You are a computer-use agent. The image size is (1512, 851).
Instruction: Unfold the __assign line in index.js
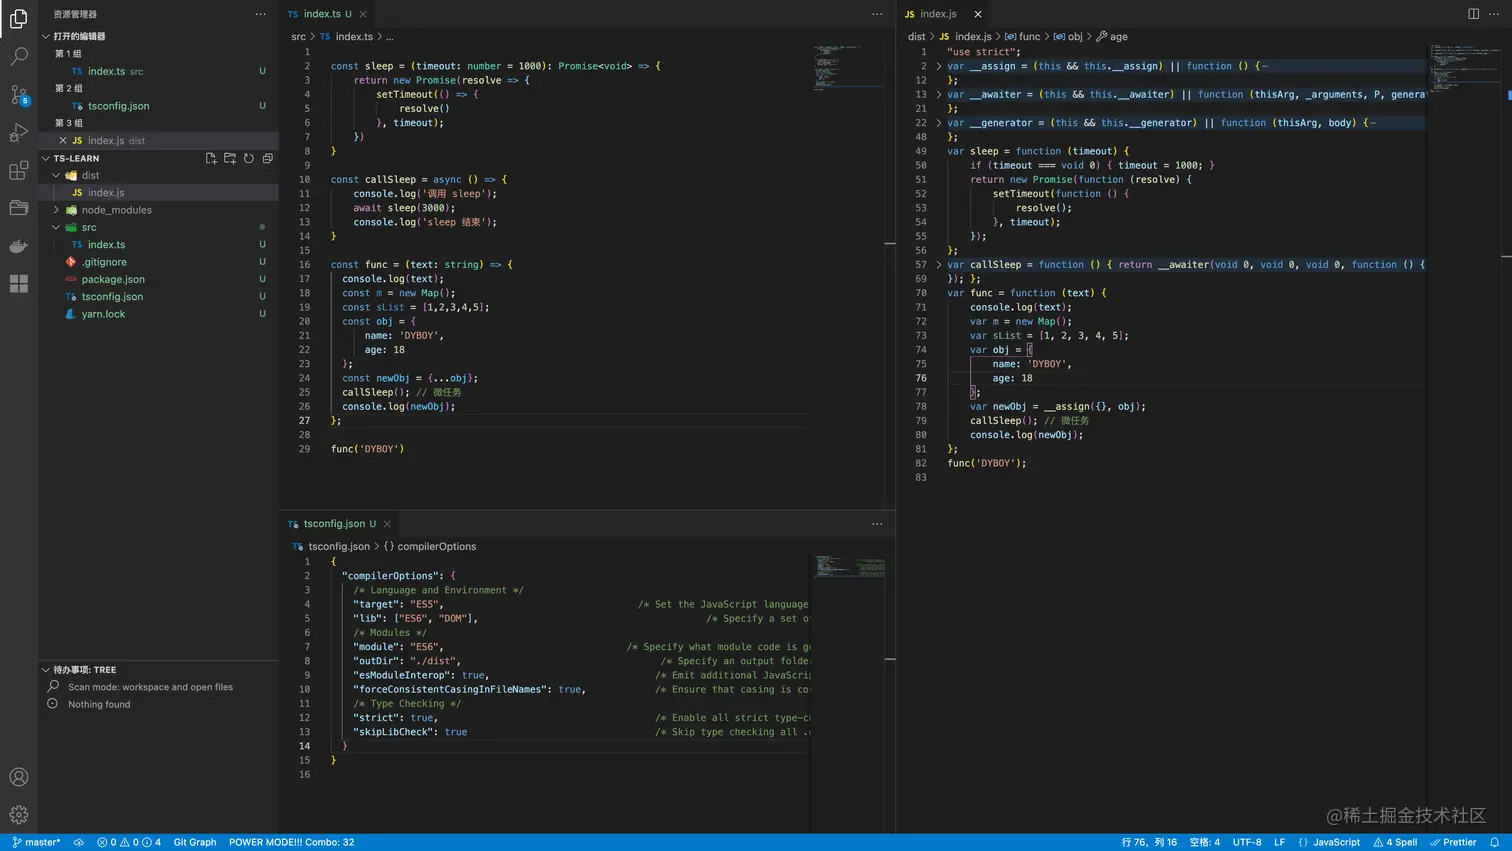tap(938, 66)
